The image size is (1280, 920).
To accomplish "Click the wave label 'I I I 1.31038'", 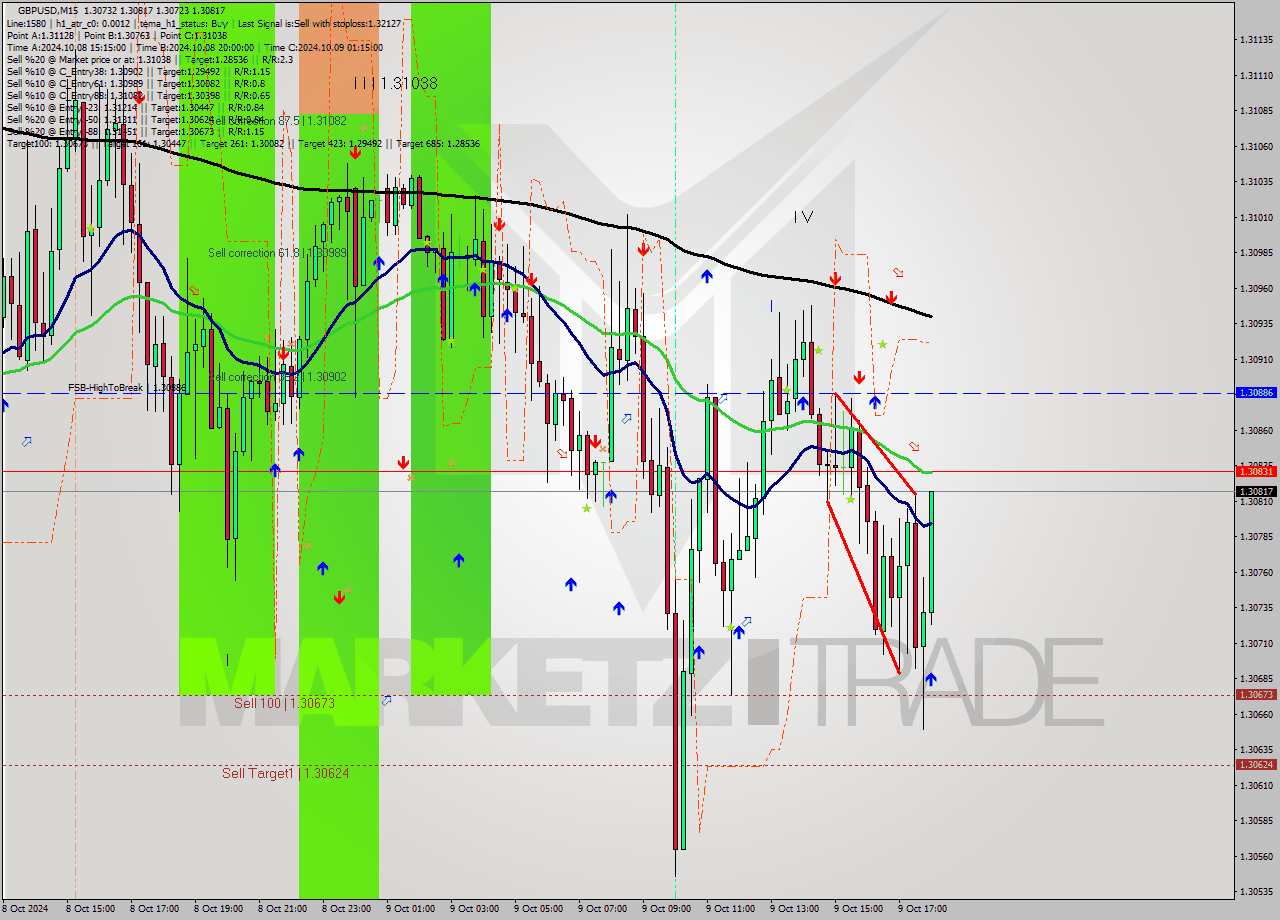I will click(x=395, y=84).
